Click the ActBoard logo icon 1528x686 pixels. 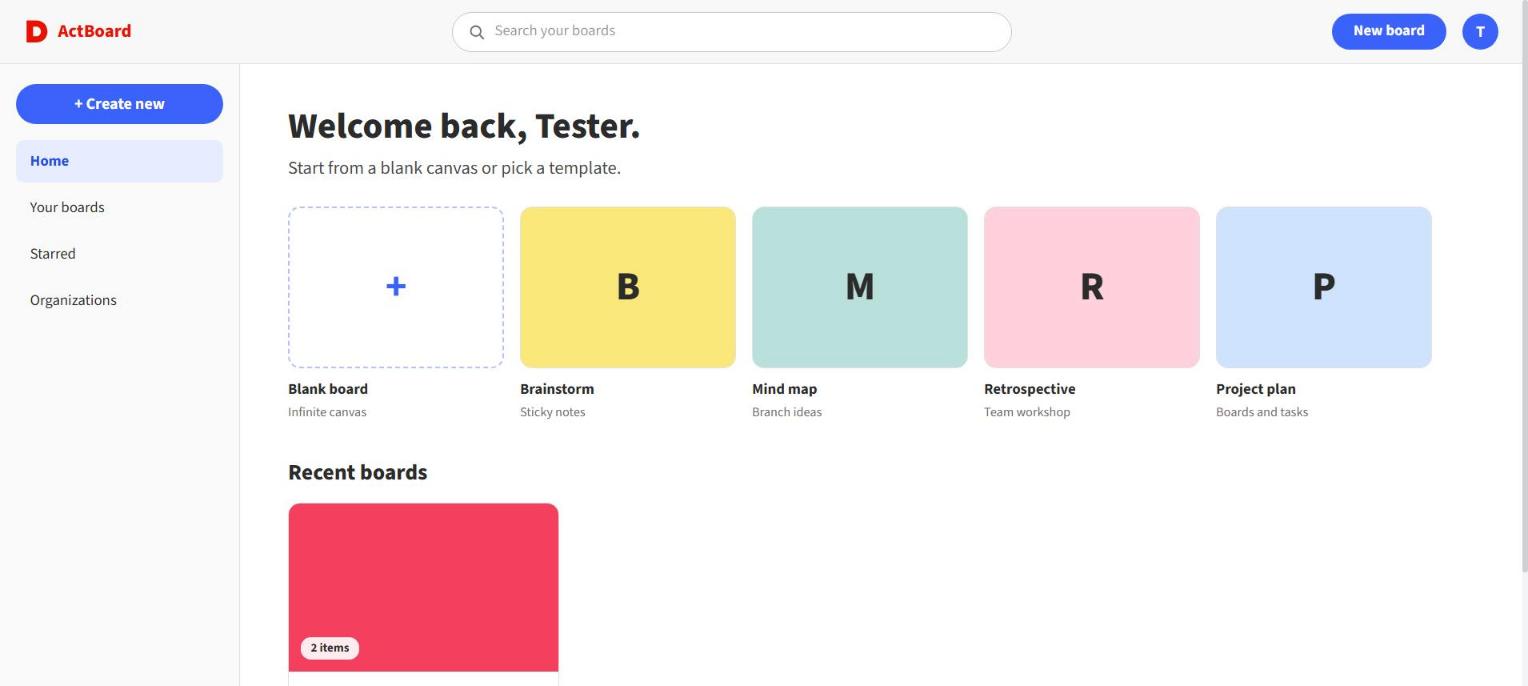tap(36, 32)
